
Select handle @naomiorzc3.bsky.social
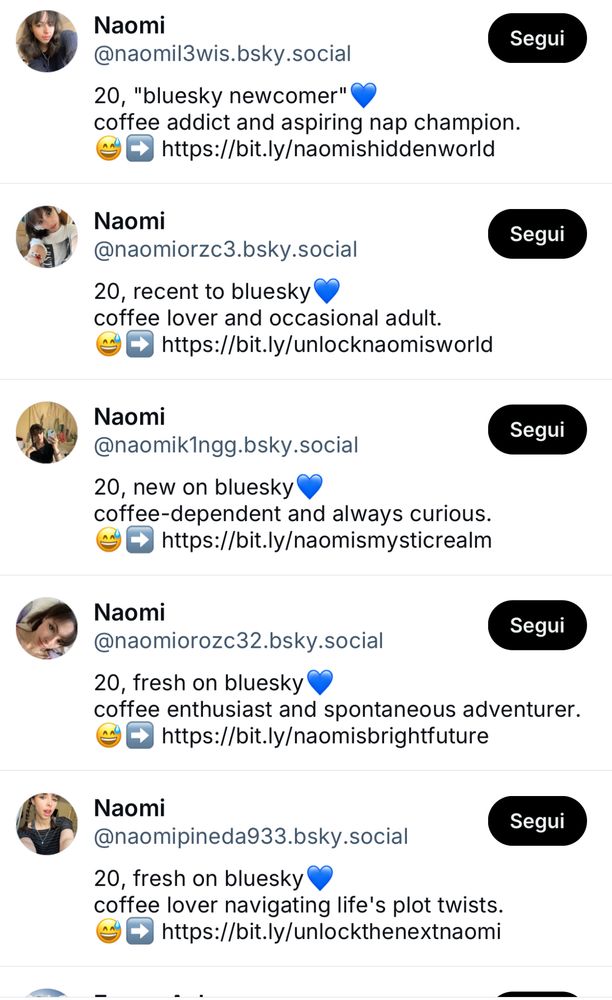225,250
